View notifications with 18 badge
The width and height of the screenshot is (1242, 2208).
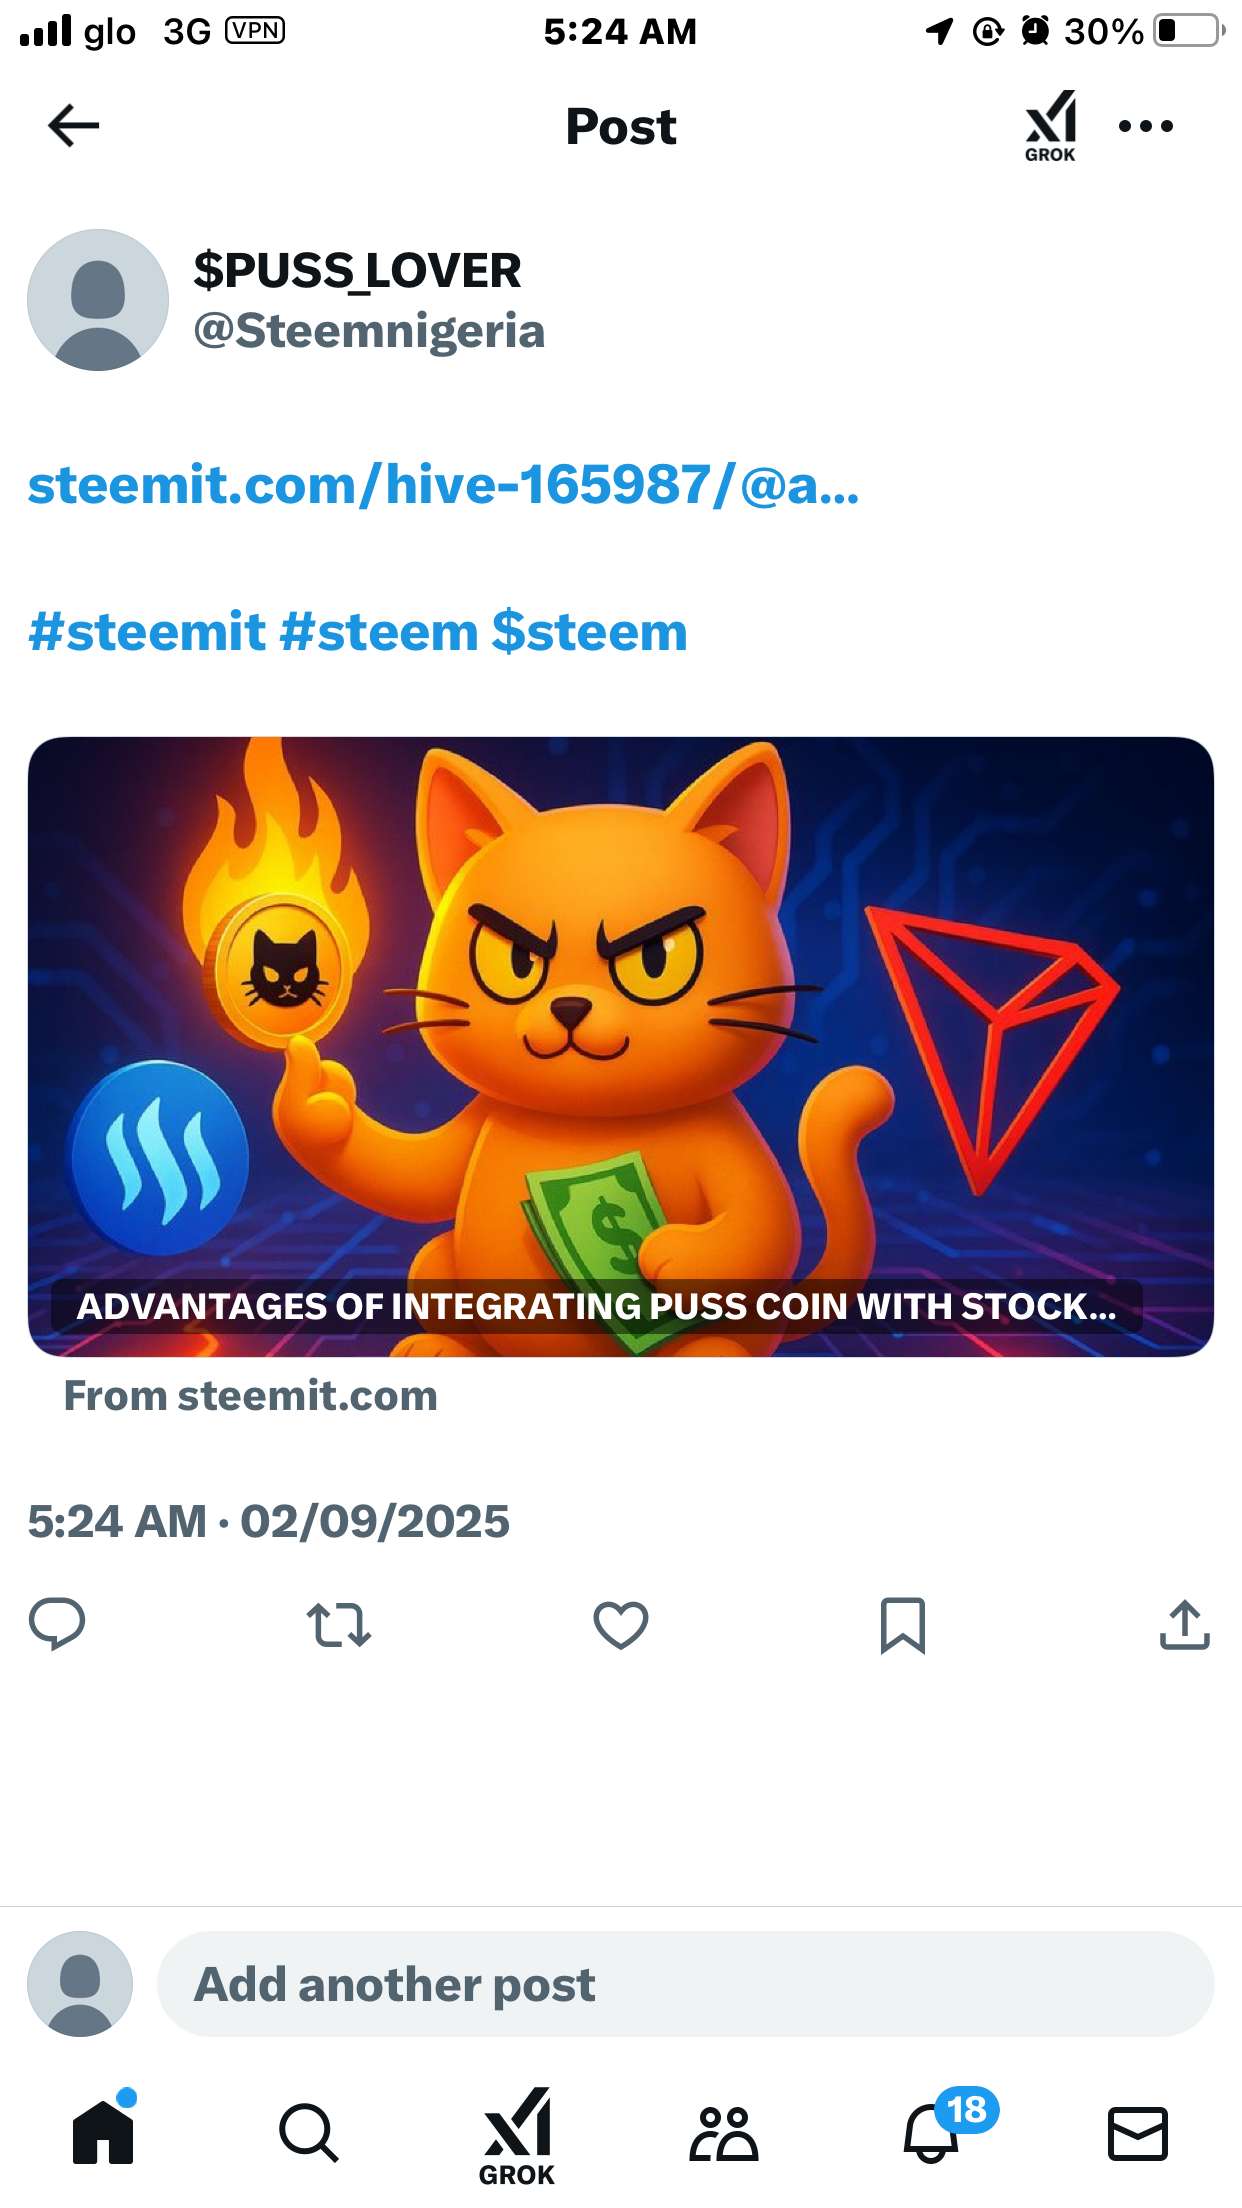pos(932,2132)
